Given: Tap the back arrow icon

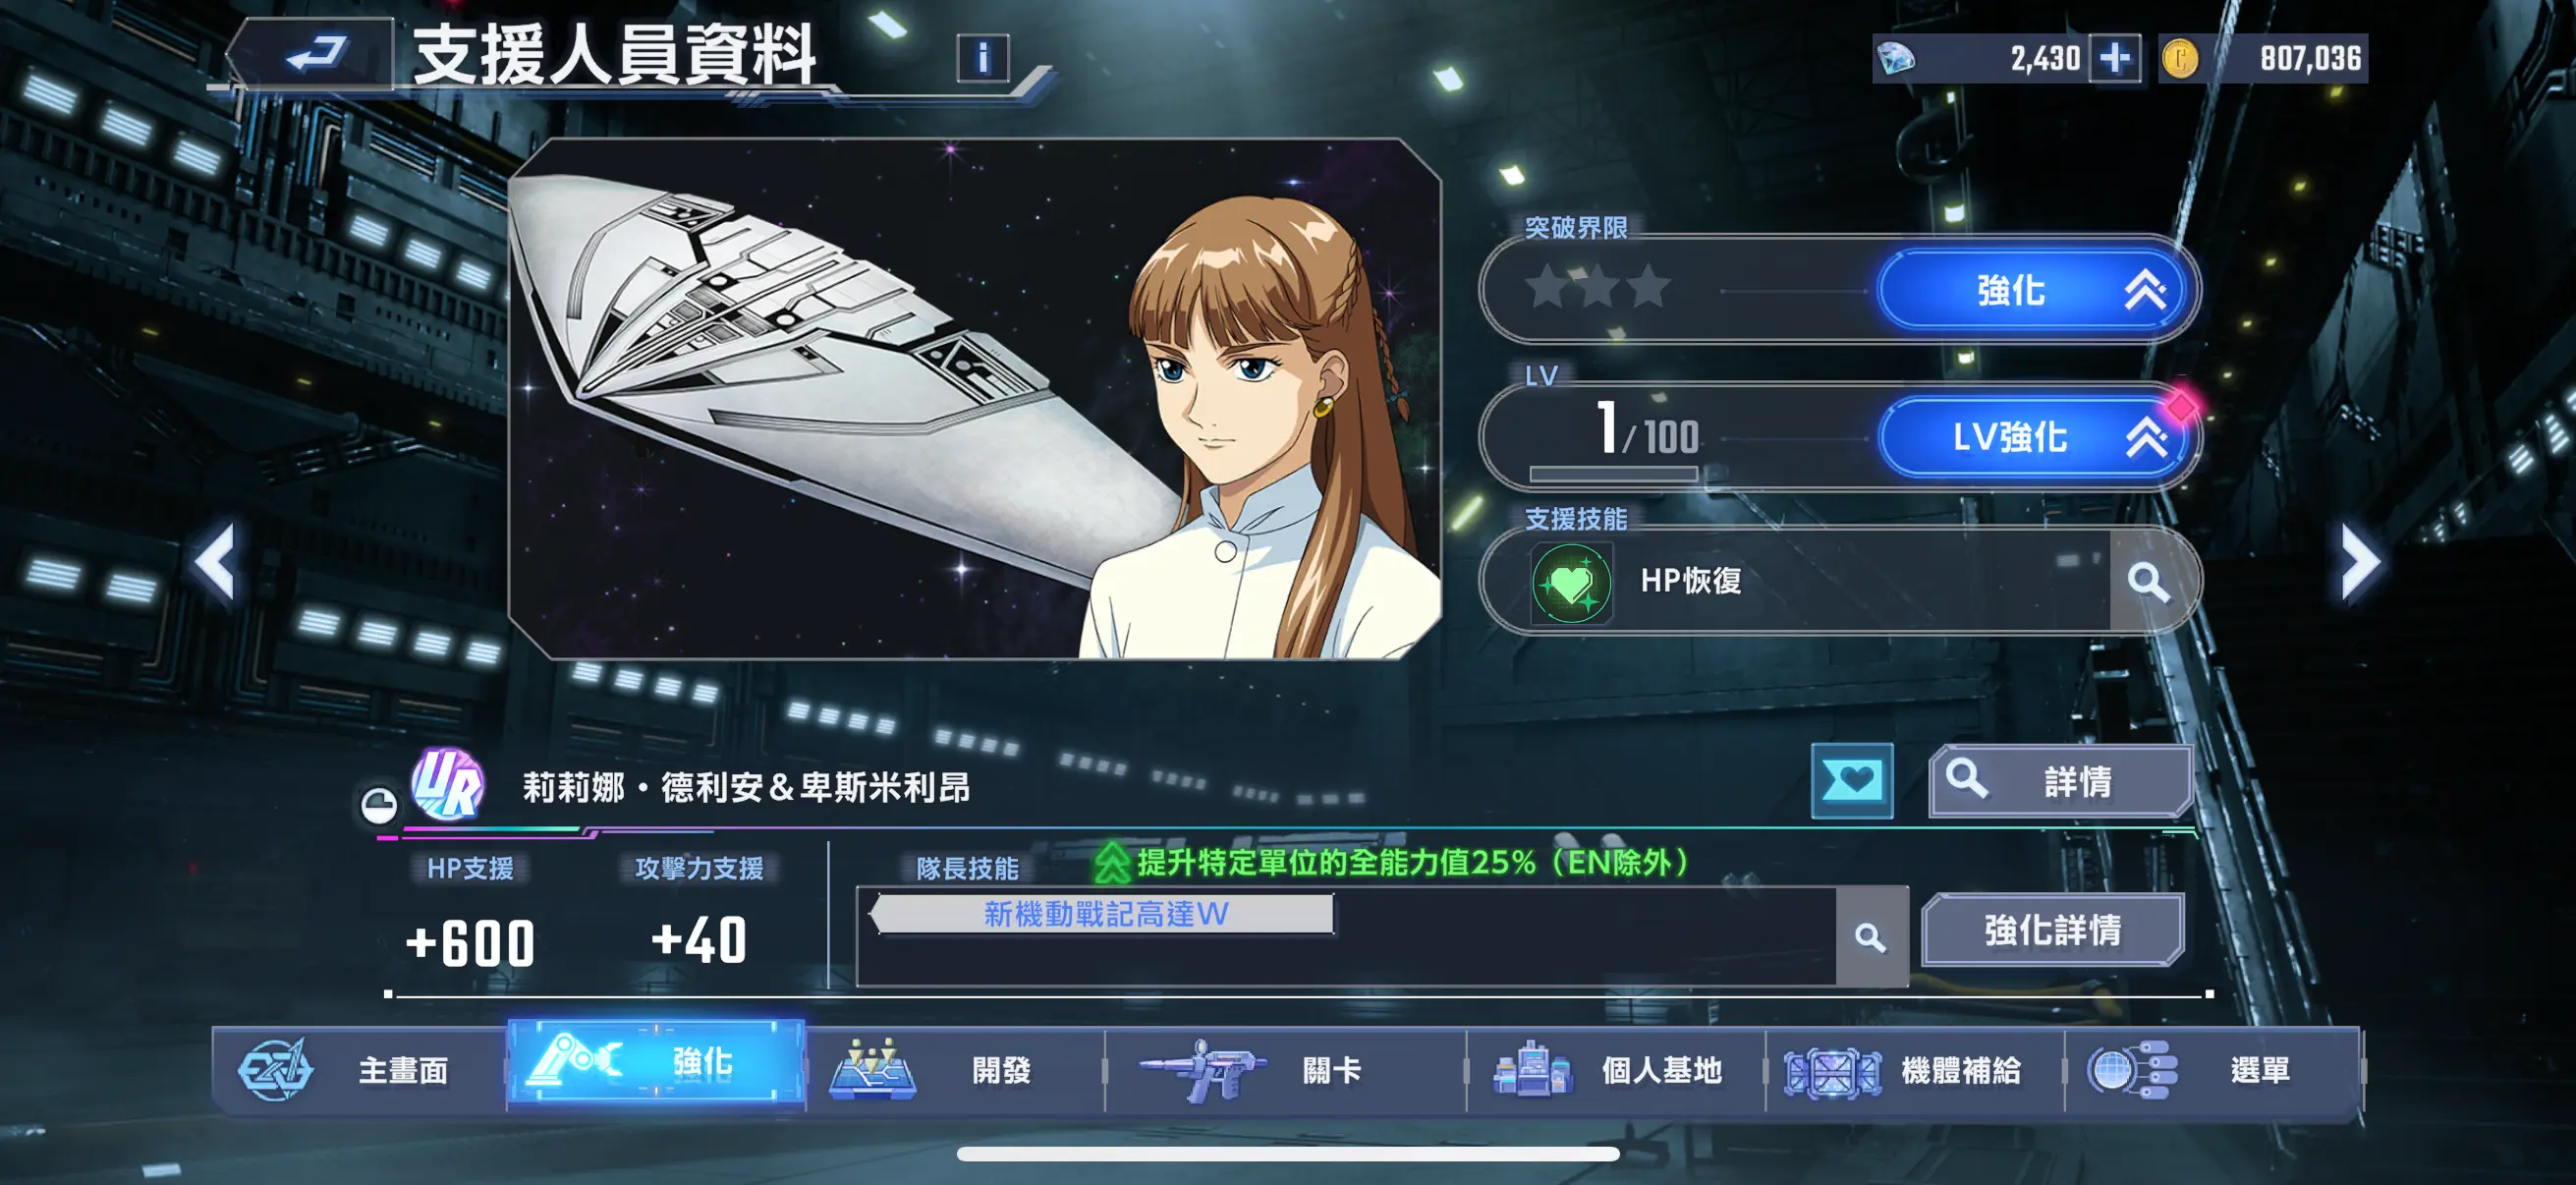Looking at the screenshot, I should [x=316, y=52].
